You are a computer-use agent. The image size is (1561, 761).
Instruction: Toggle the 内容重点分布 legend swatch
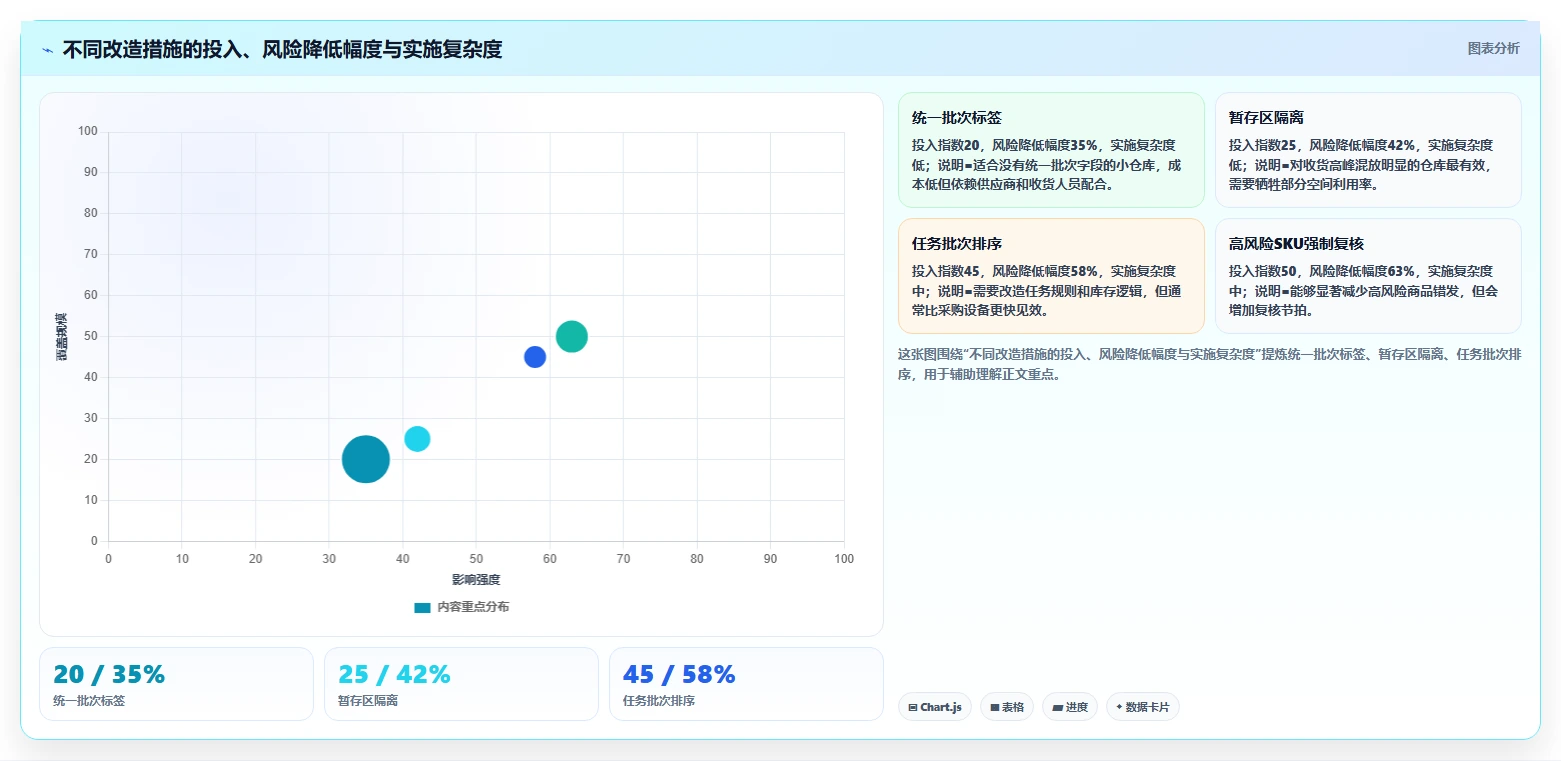pyautogui.click(x=422, y=607)
